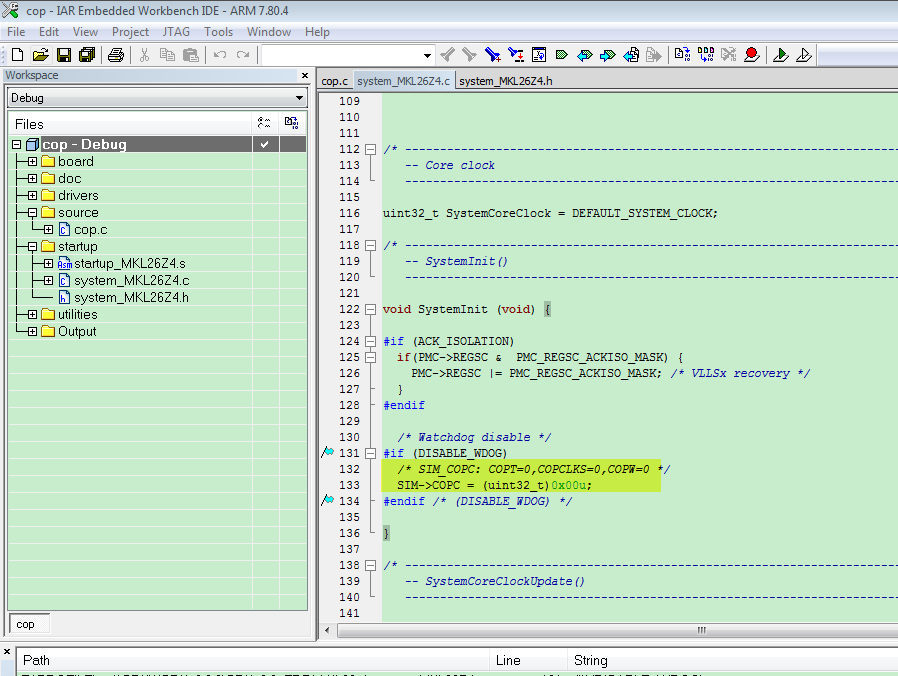This screenshot has width=898, height=676.
Task: Click the Debug without Downloading icon
Action: tap(804, 55)
